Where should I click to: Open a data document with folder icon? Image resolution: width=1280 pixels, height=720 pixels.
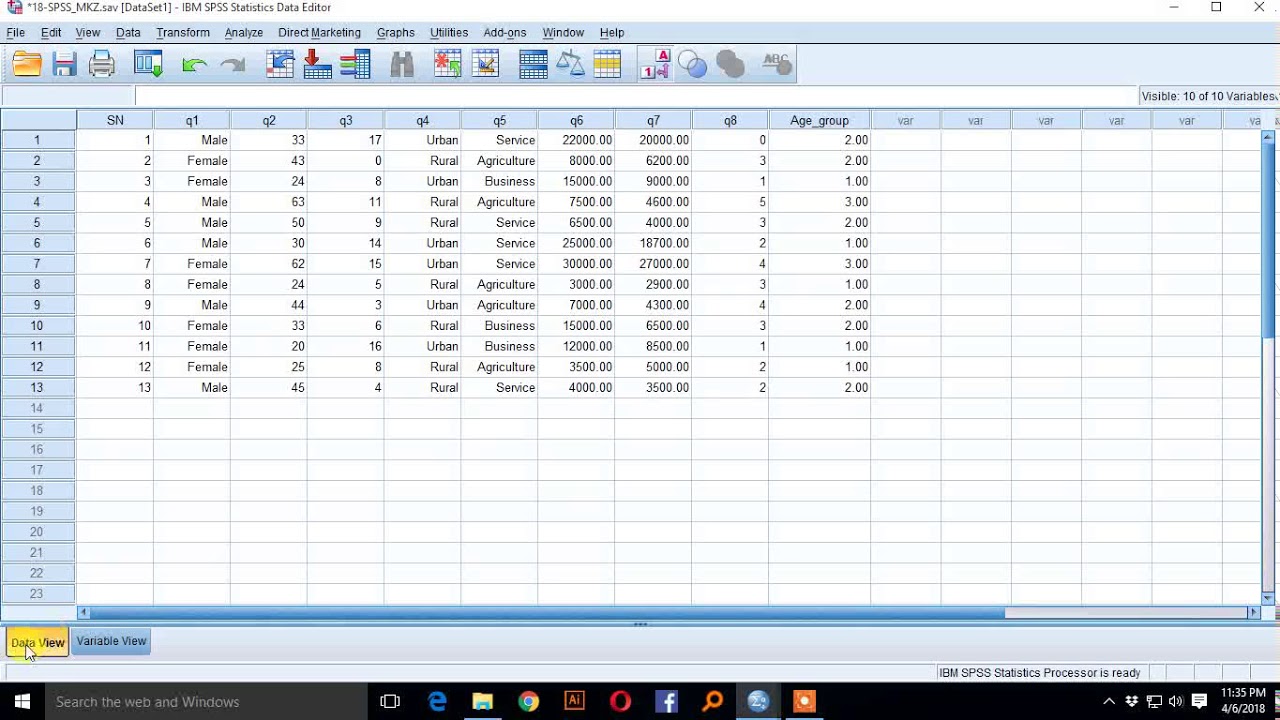(27, 65)
